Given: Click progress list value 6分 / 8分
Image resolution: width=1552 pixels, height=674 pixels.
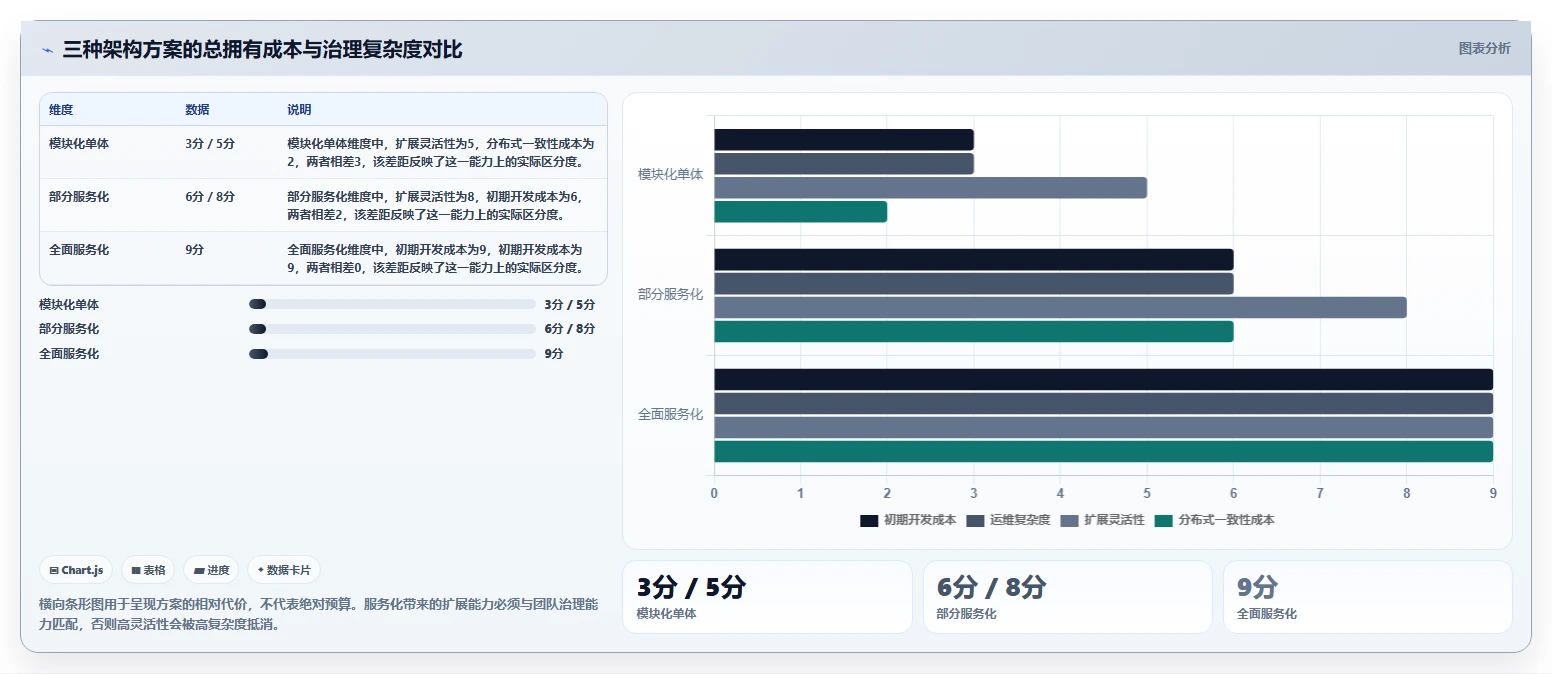Looking at the screenshot, I should [x=570, y=329].
